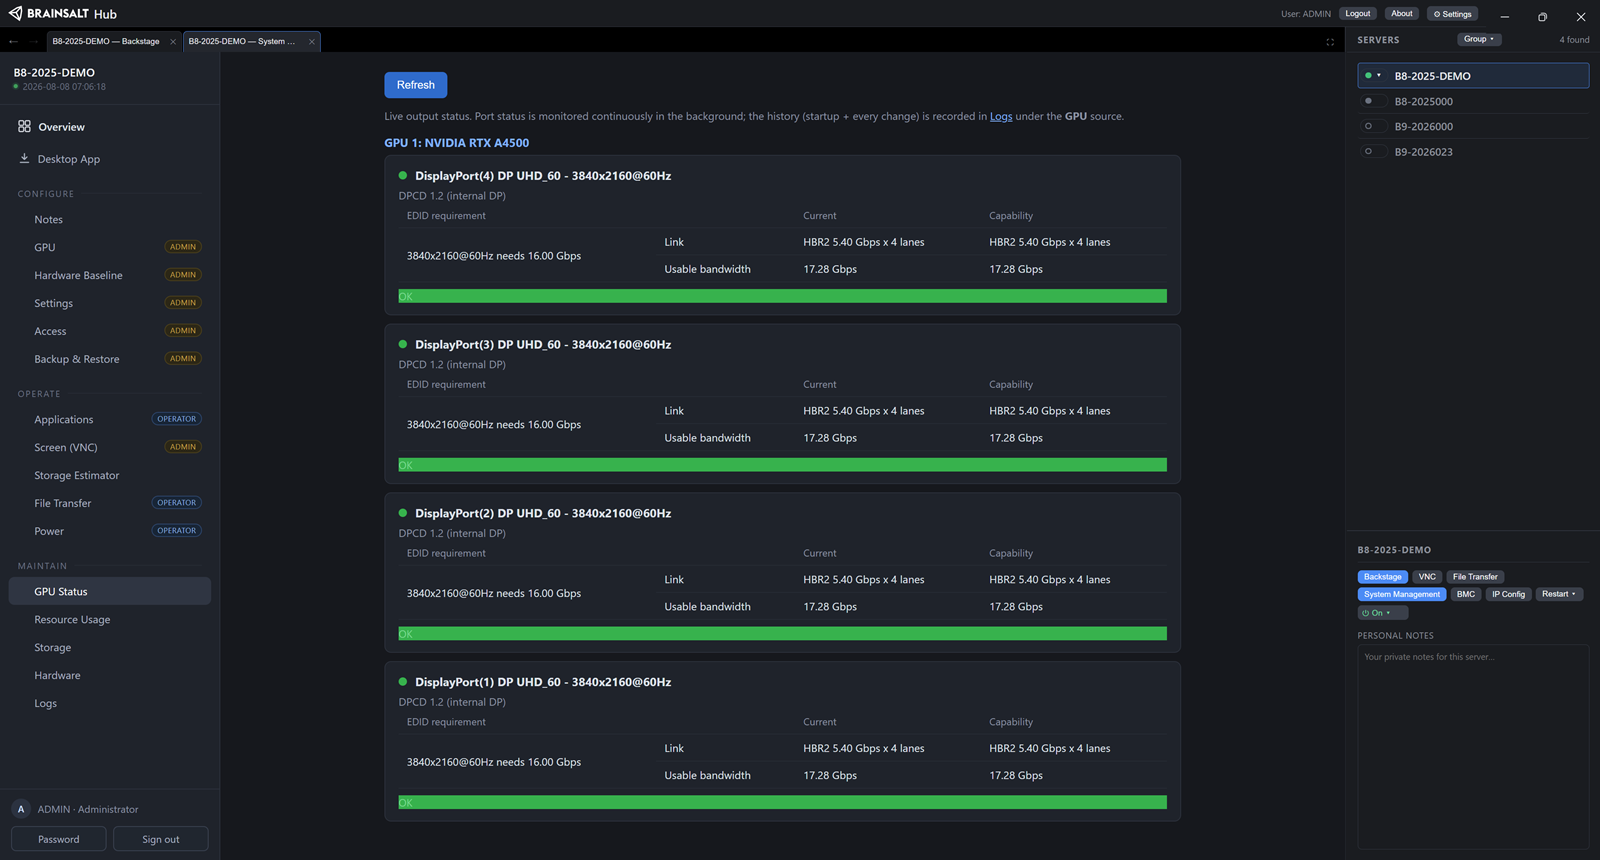Toggle the B9-2026023 server status pill

1373,151
